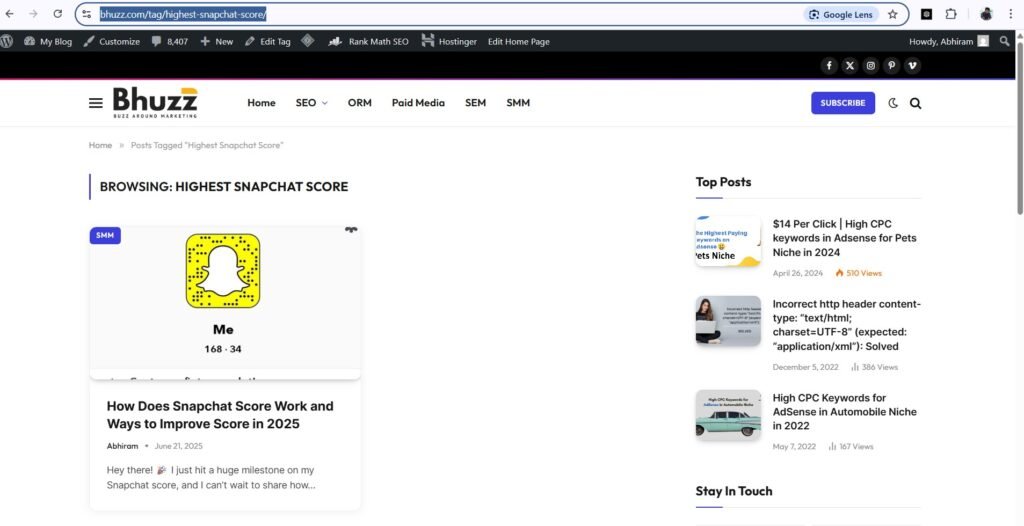Screen dimensions: 1024x526
Task: Click the '167 Views' count
Action: click(851, 447)
